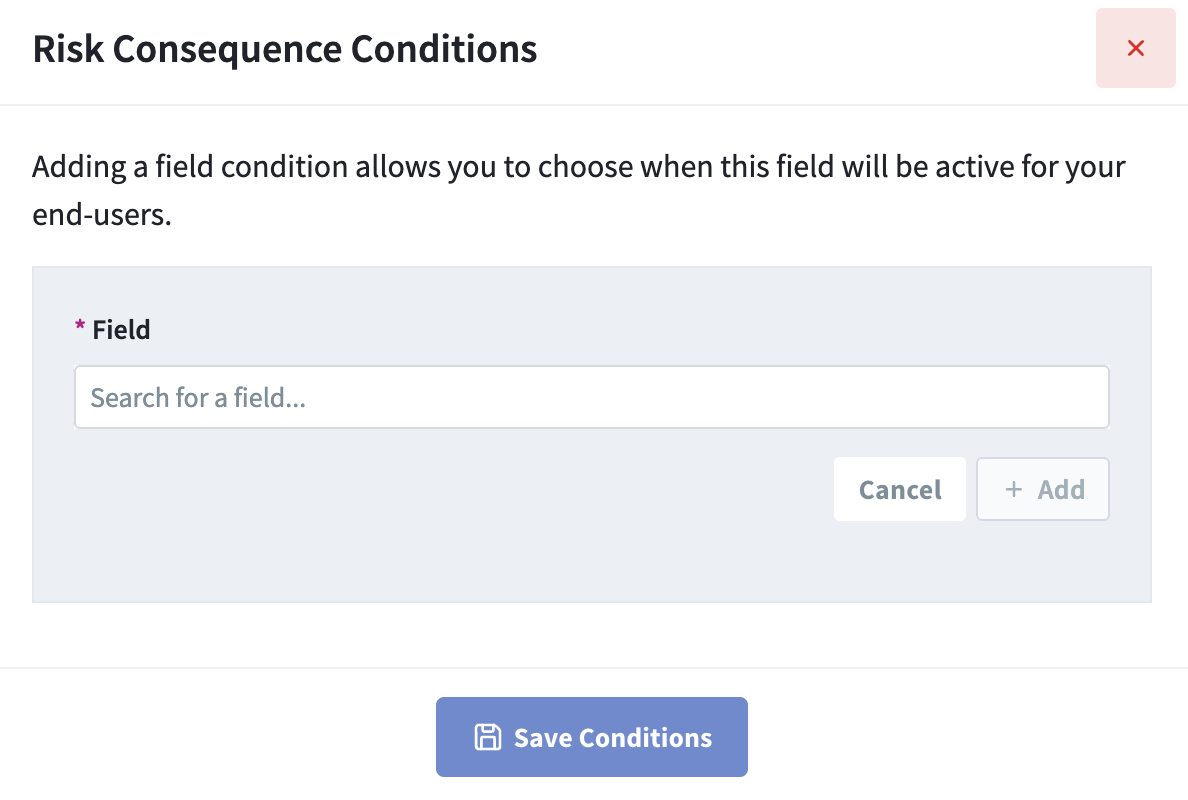The height and width of the screenshot is (800, 1188).
Task: Click the word "Cancel"
Action: 900,490
